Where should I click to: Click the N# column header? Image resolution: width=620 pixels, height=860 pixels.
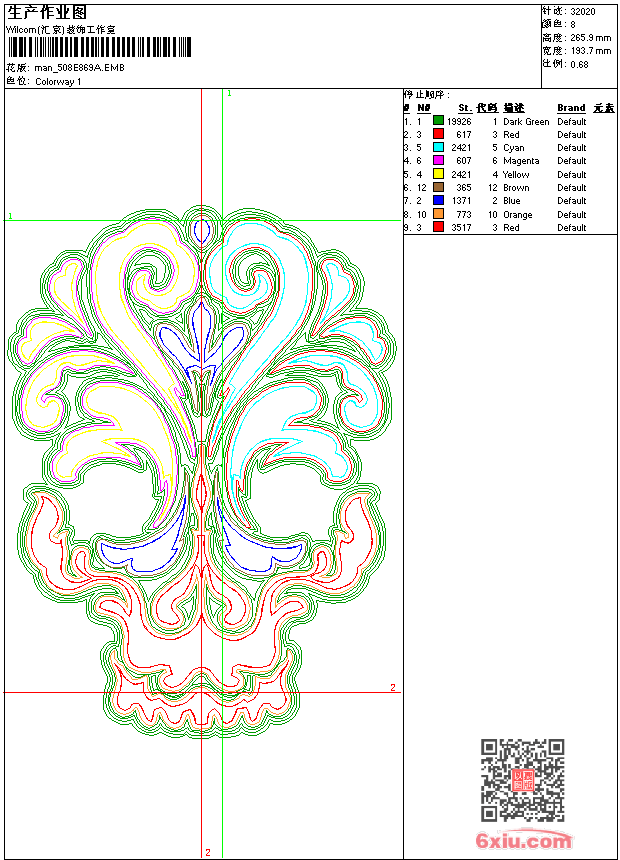click(x=423, y=108)
